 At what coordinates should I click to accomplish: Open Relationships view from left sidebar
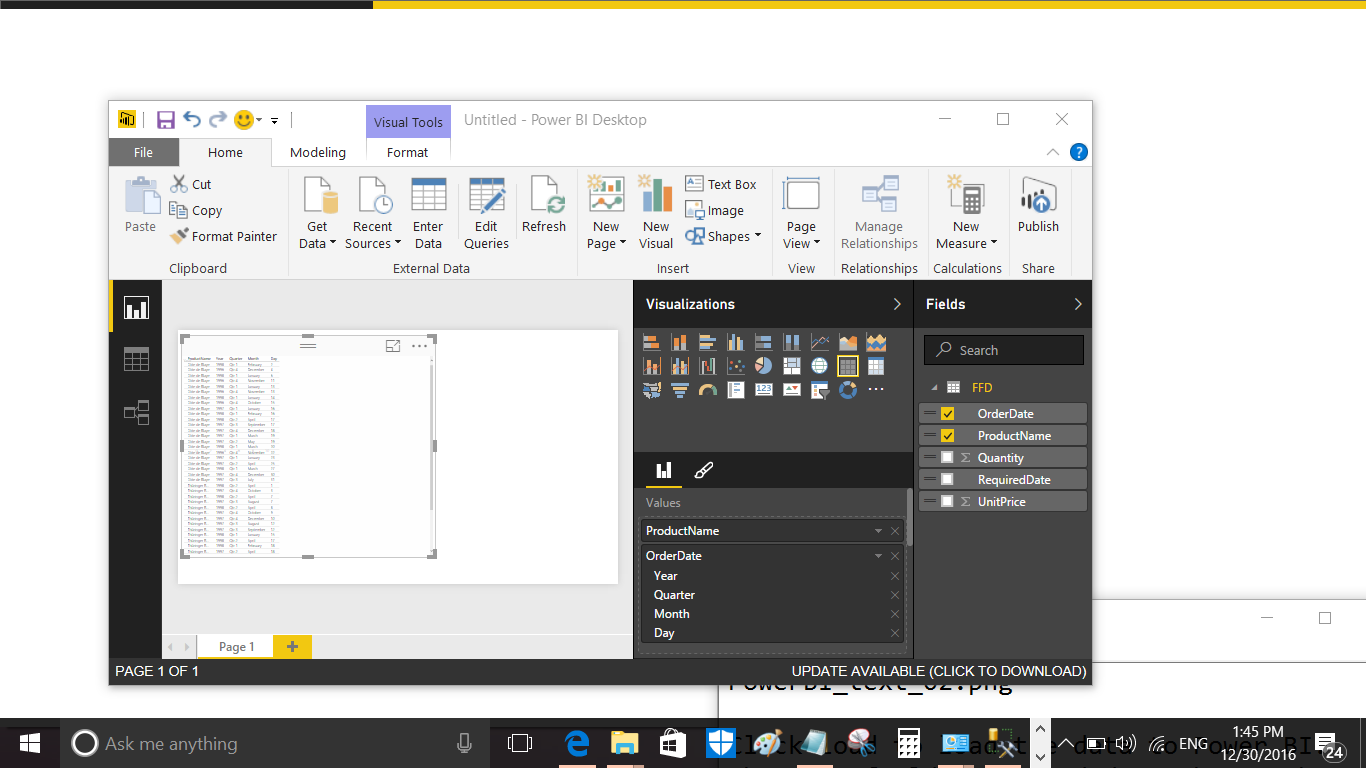[x=135, y=412]
